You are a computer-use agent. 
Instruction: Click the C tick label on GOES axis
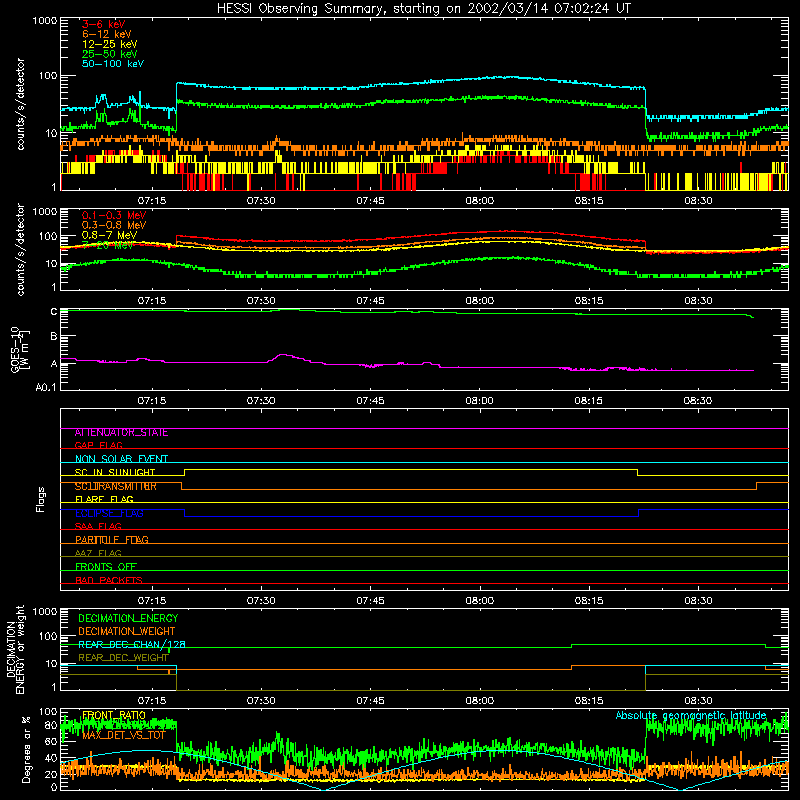(54, 312)
